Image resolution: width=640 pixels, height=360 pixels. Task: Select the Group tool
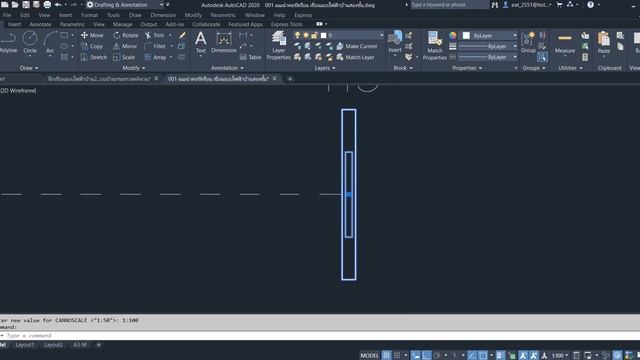click(528, 42)
